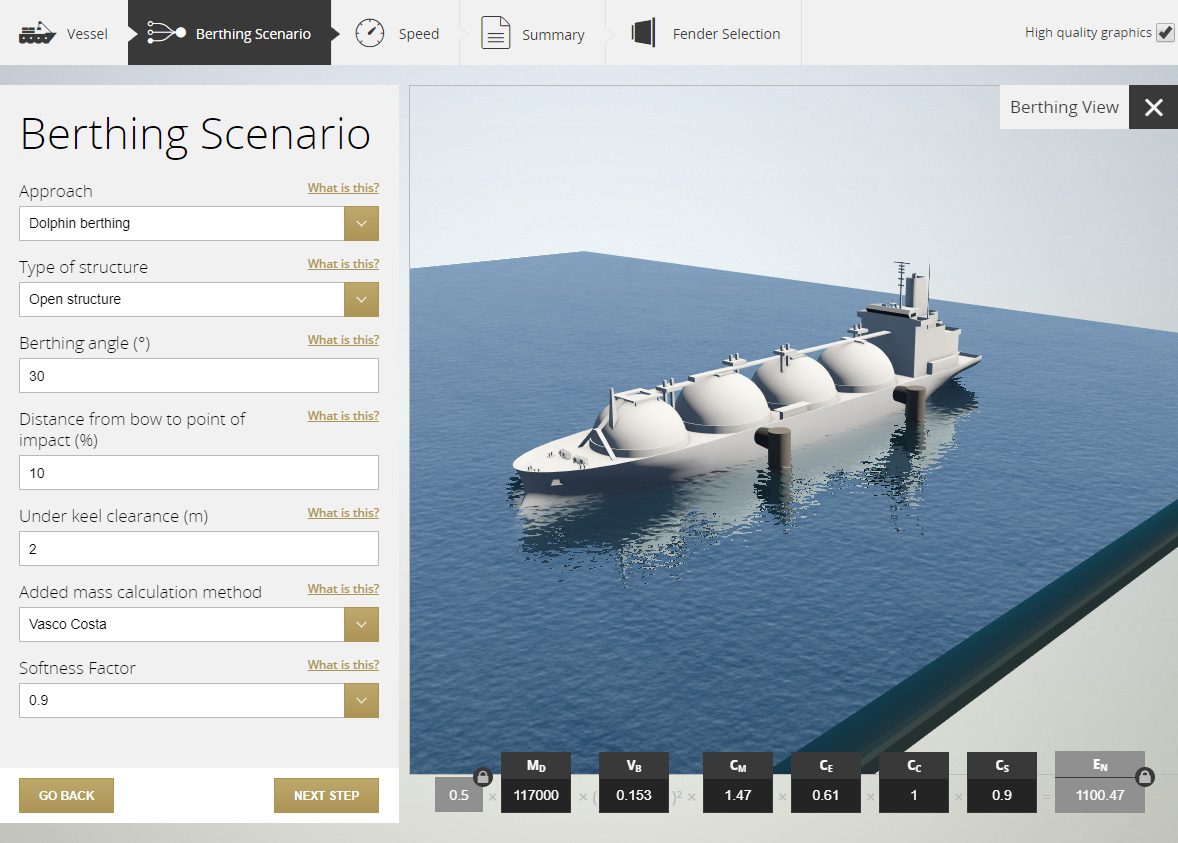Open the Added mass calculation method dropdown
The height and width of the screenshot is (843, 1178).
[361, 624]
